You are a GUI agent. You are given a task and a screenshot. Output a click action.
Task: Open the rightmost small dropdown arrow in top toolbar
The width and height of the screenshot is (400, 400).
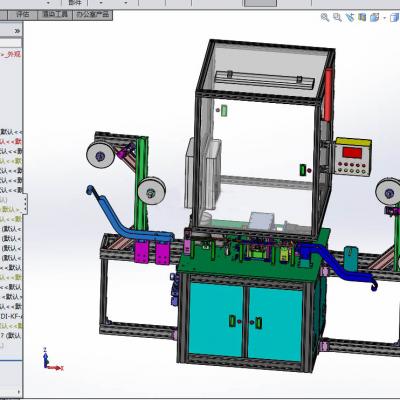click(x=126, y=3)
